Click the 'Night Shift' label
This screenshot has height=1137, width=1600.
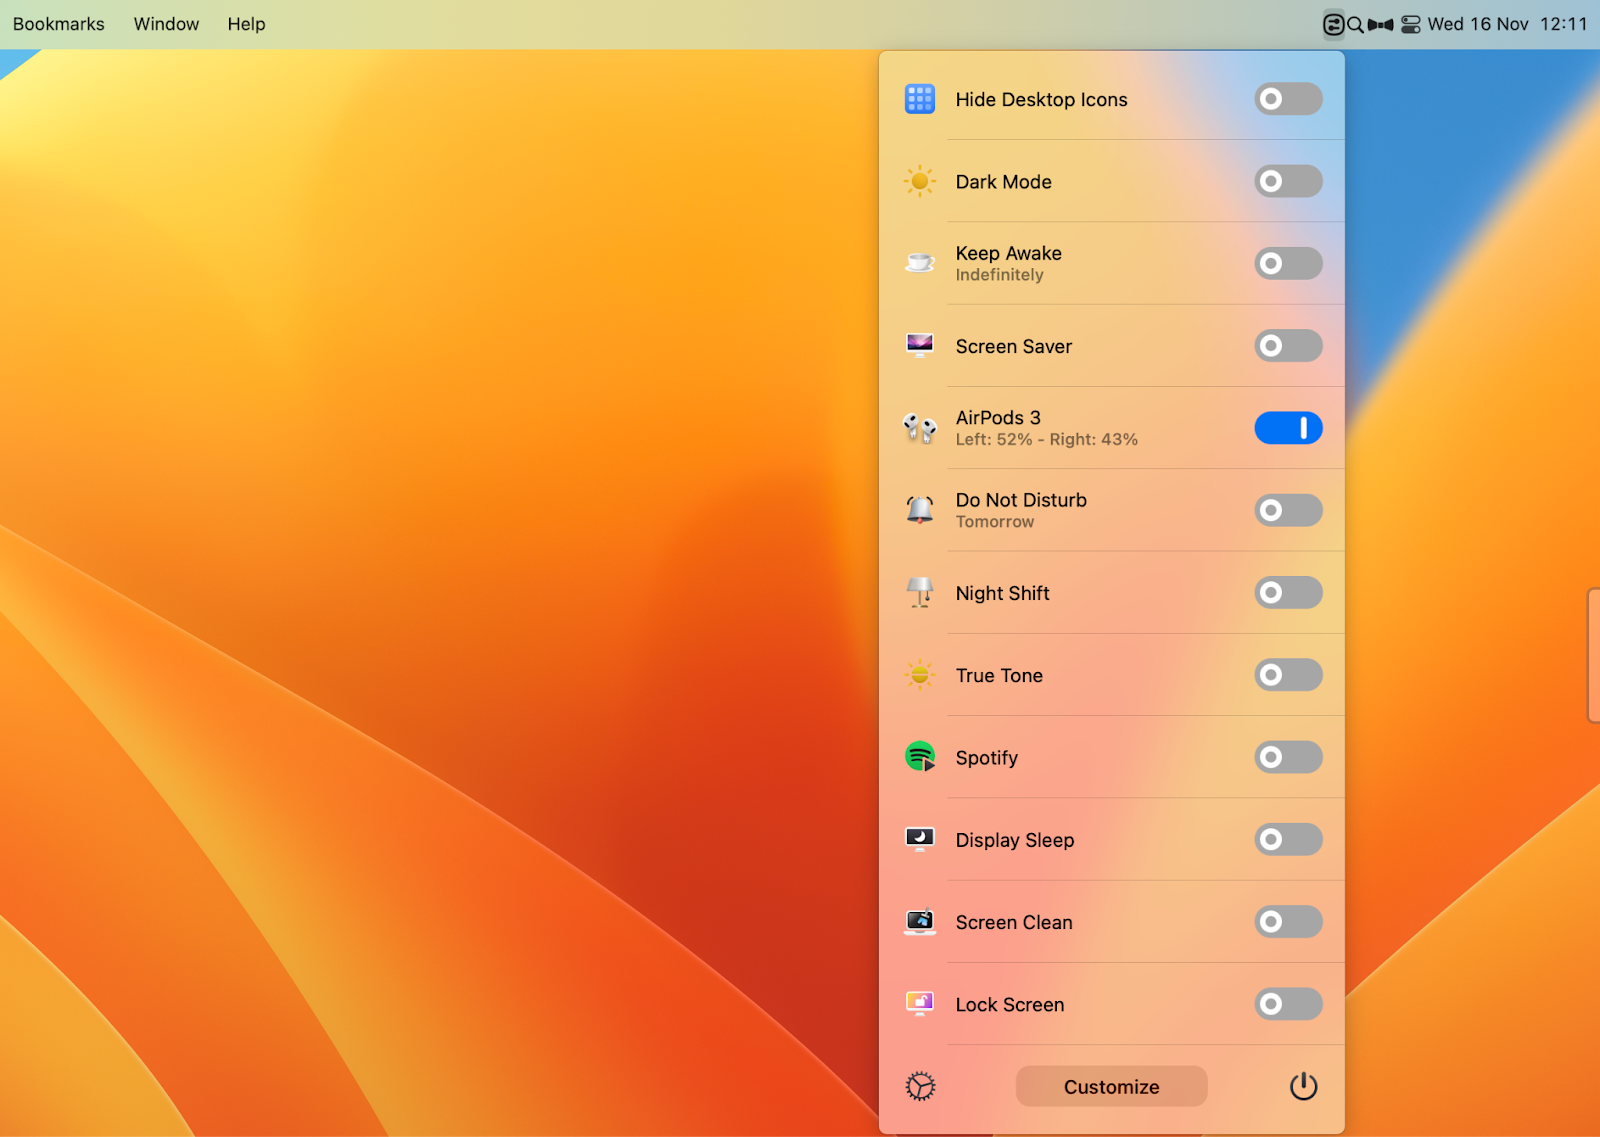pyautogui.click(x=1002, y=594)
